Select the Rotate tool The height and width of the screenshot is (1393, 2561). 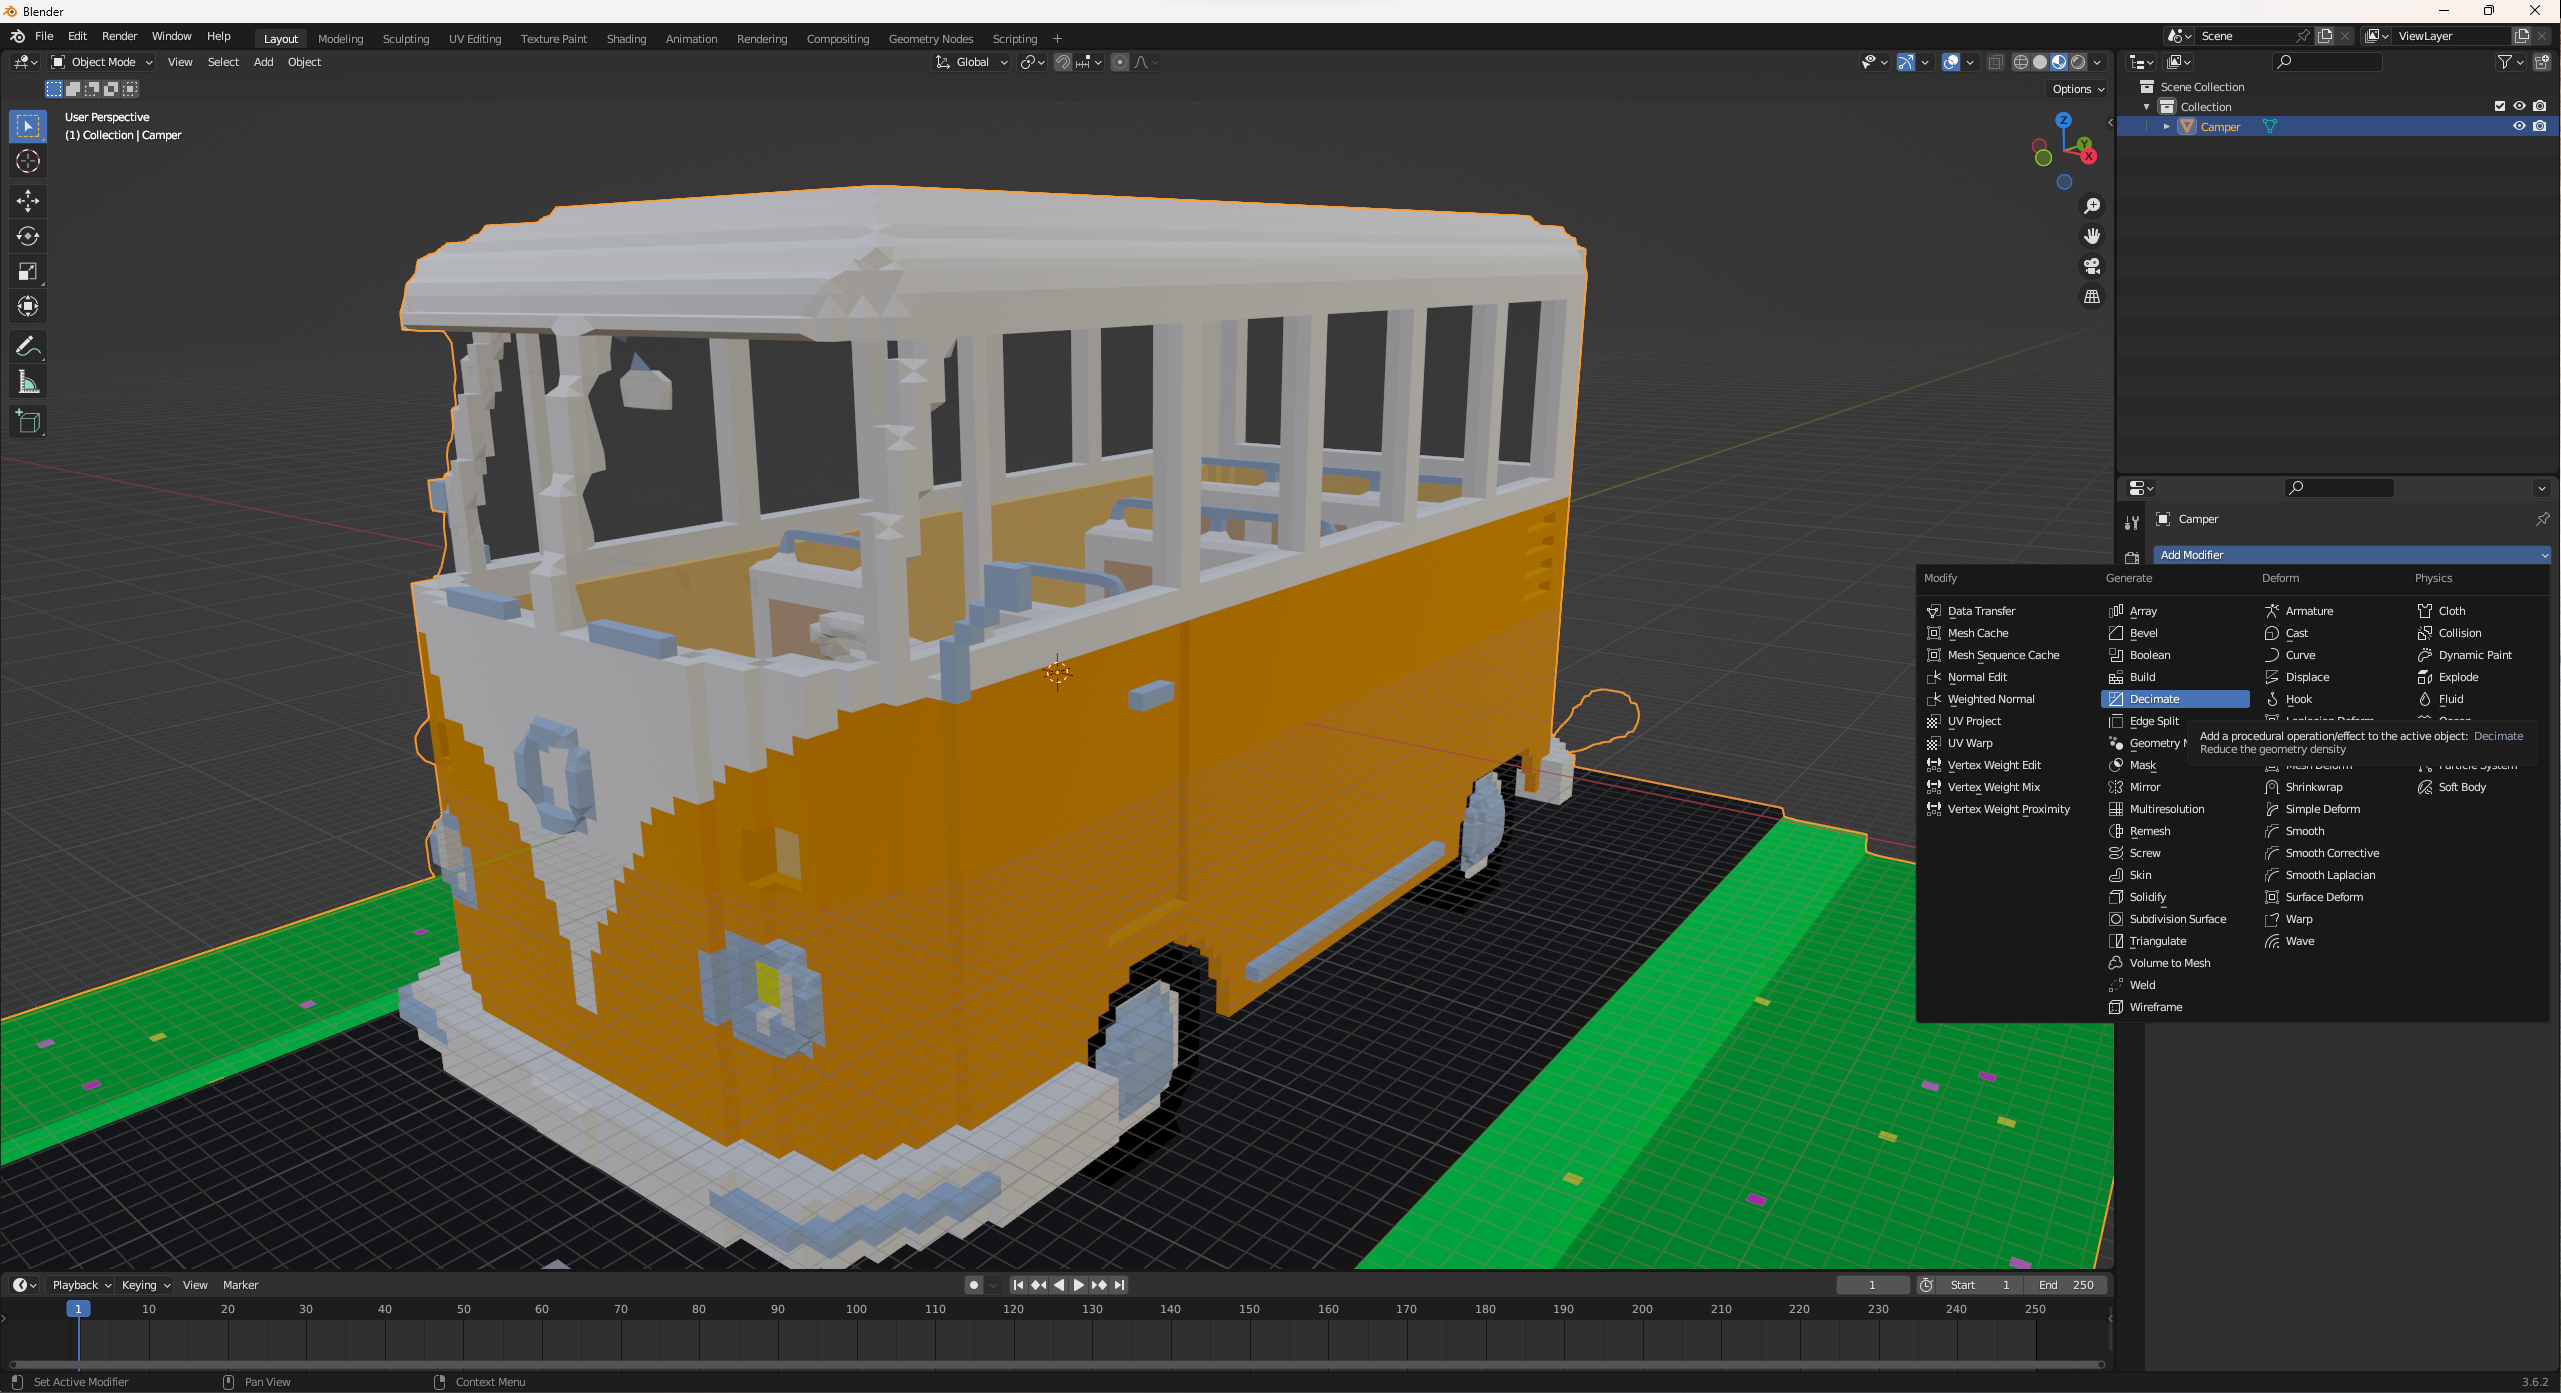point(28,236)
